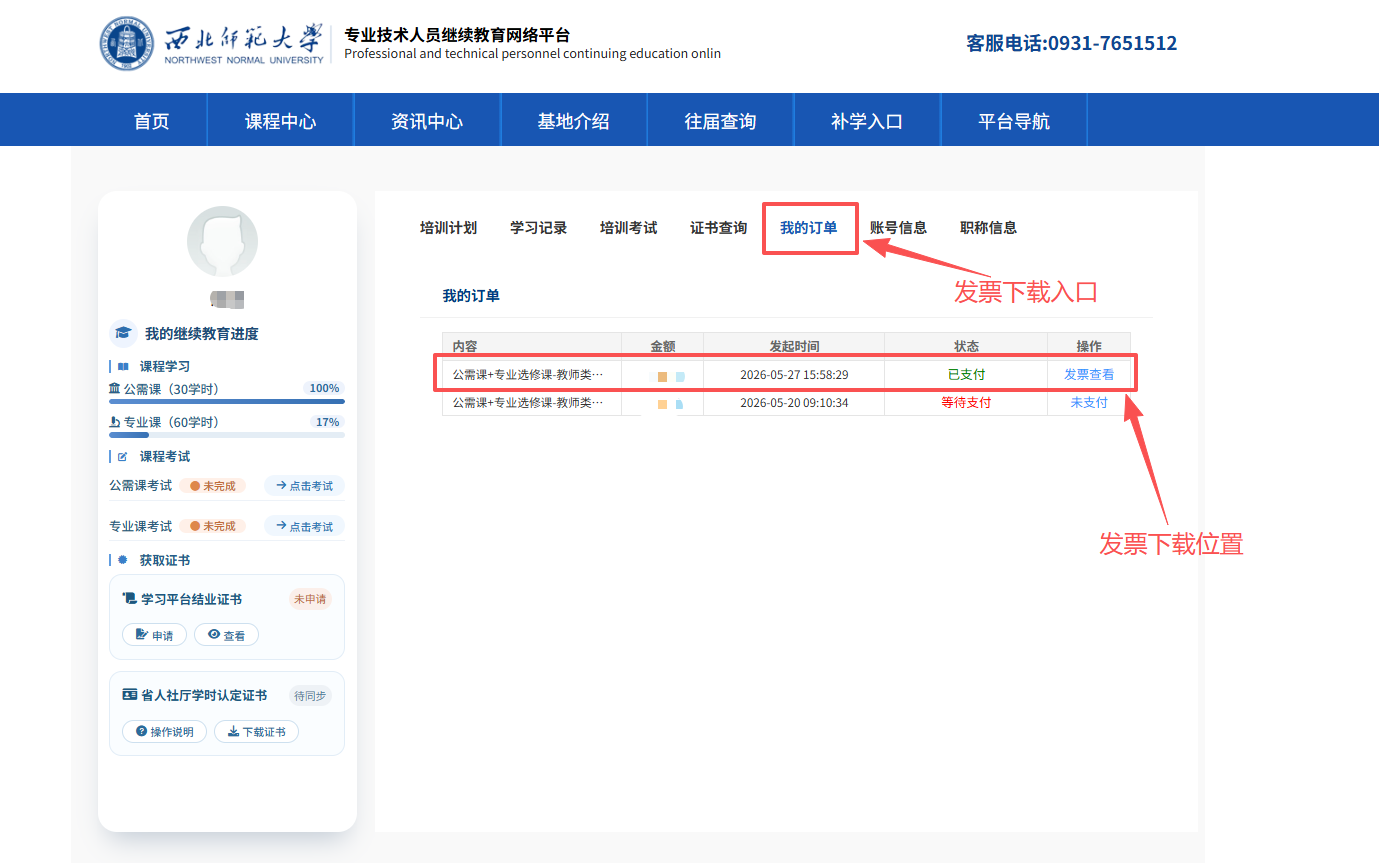Image resolution: width=1379 pixels, height=863 pixels.
Task: Click the 等待支付 status cell
Action: pos(966,402)
